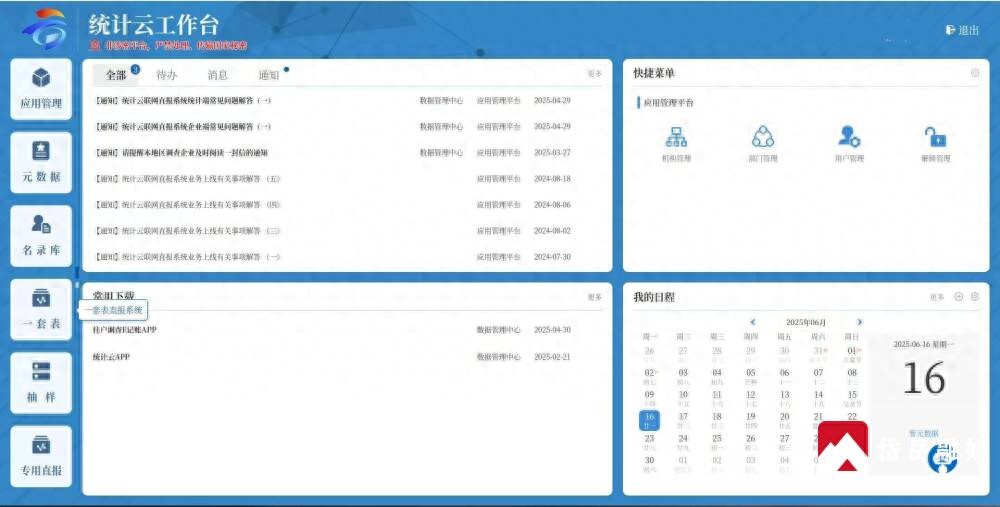
Task: Switch to the 通知 tab
Action: (268, 75)
